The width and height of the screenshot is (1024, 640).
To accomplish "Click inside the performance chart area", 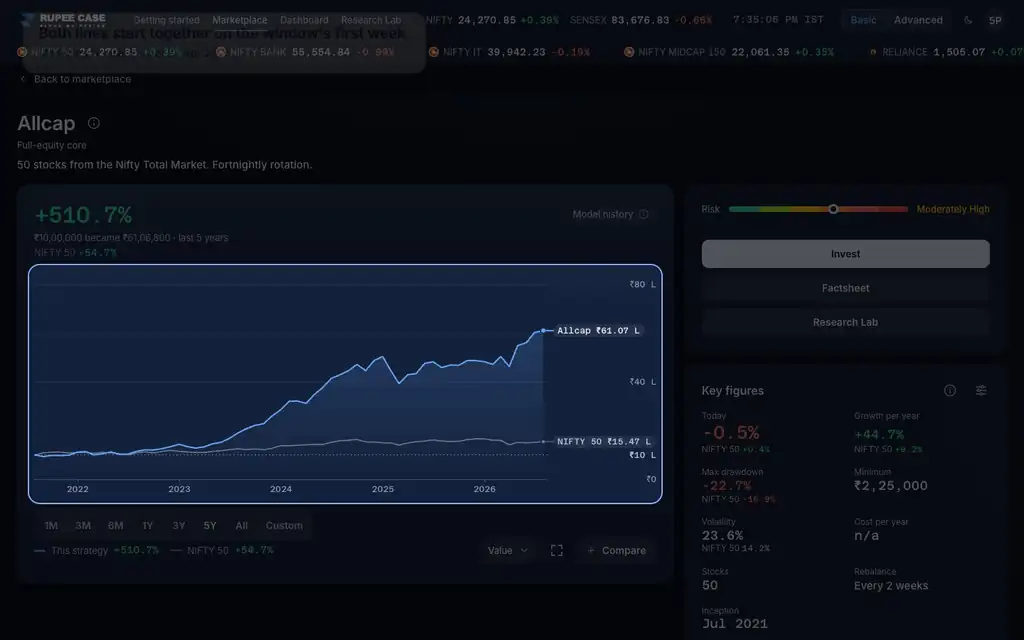I will [x=345, y=384].
